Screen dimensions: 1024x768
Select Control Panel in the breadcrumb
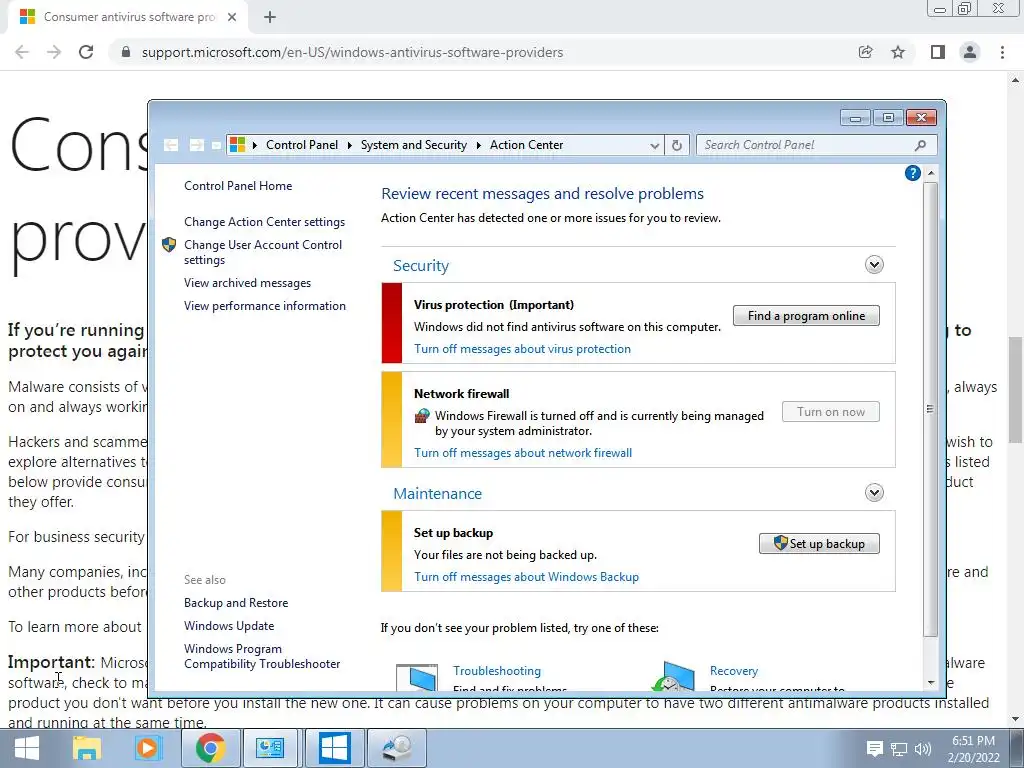tap(302, 145)
